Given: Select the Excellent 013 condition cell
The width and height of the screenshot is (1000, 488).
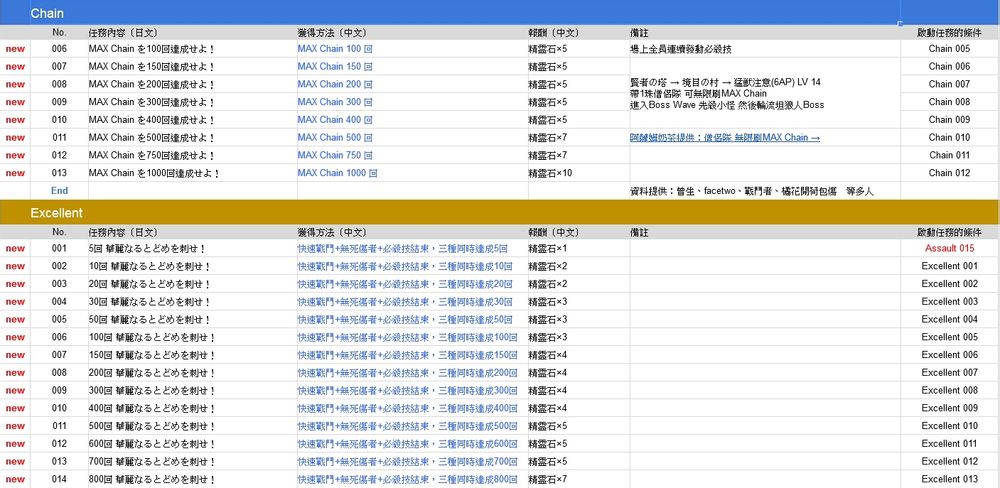Looking at the screenshot, I should click(x=950, y=479).
